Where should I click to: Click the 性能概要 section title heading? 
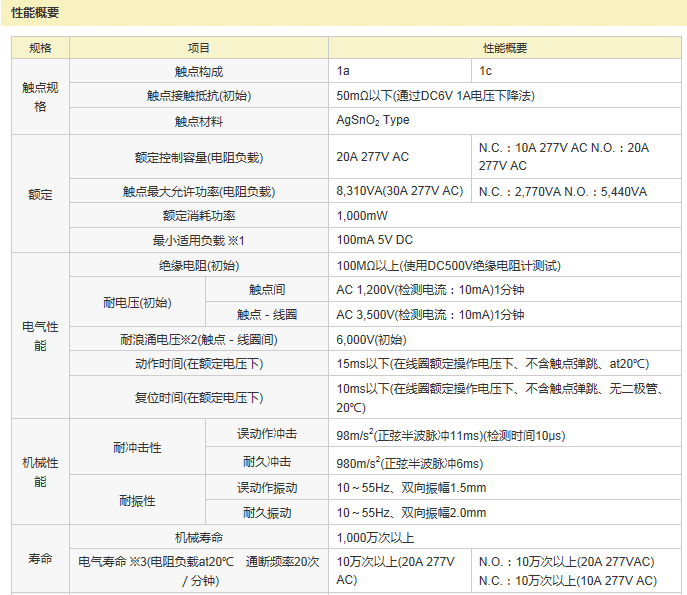[35, 13]
